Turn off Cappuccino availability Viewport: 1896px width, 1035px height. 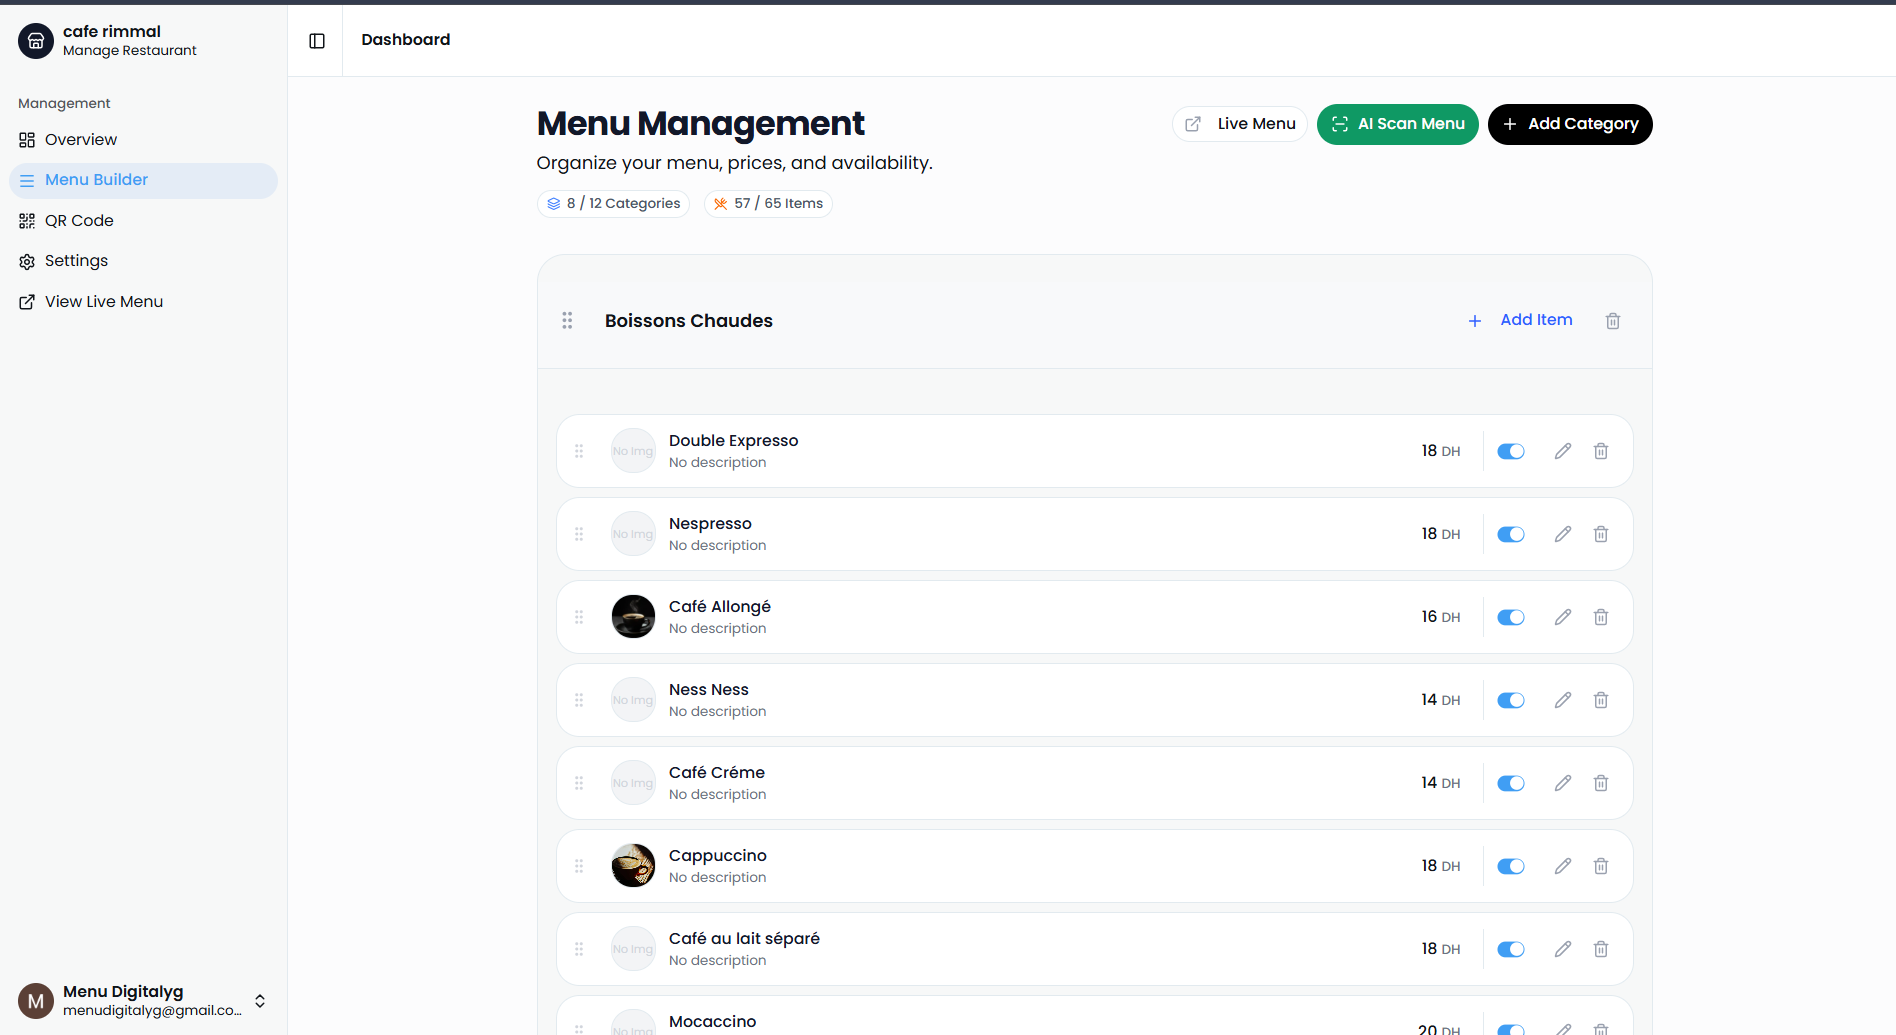1511,866
